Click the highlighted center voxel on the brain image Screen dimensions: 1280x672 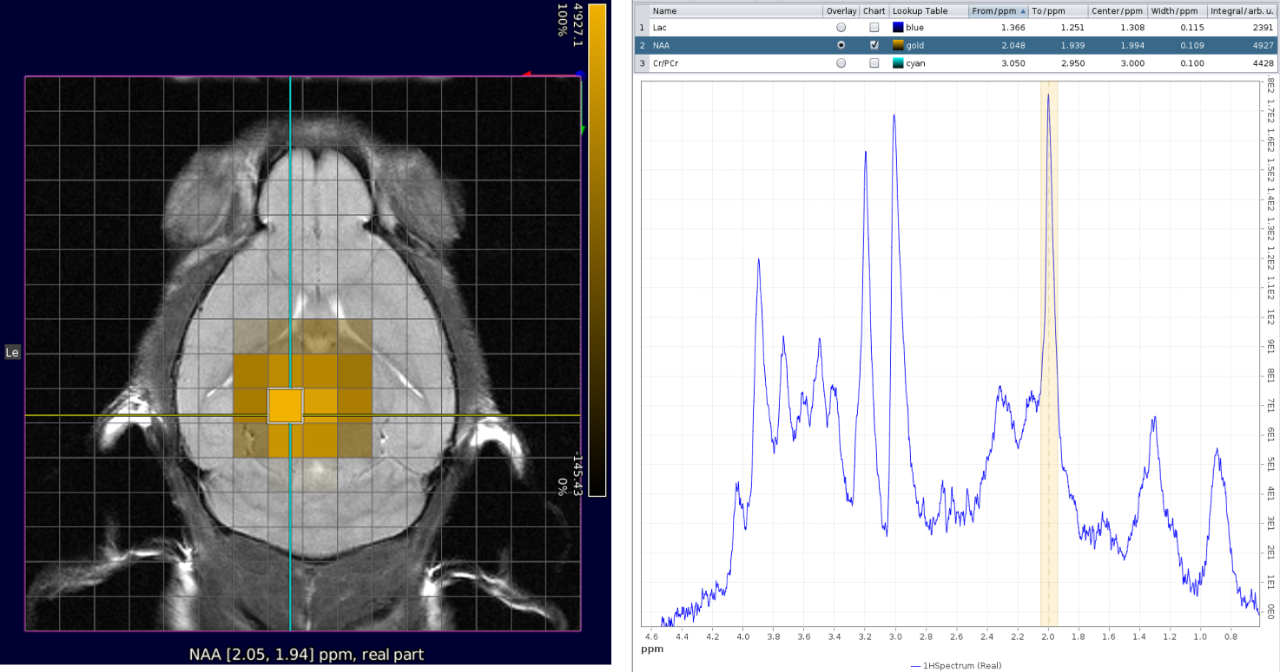[285, 406]
